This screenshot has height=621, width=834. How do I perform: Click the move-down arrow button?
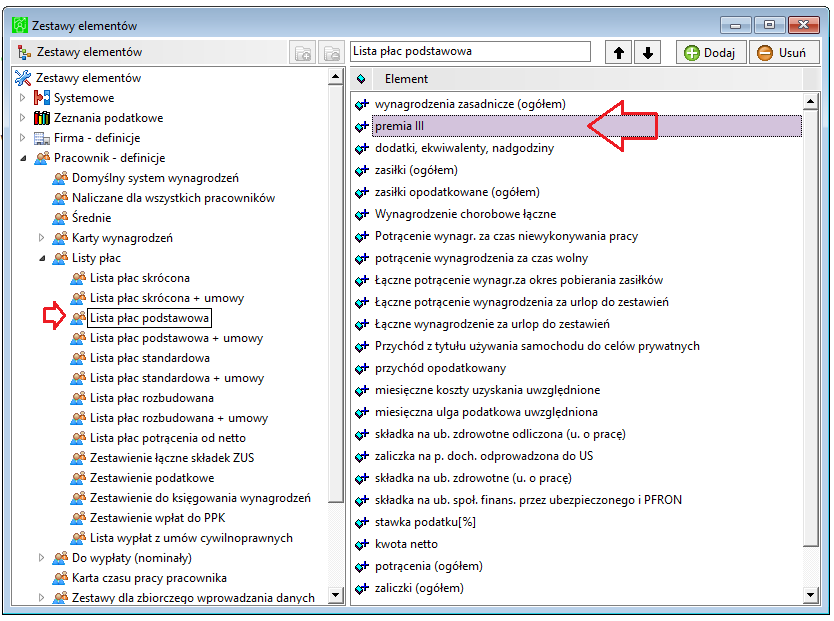click(647, 53)
